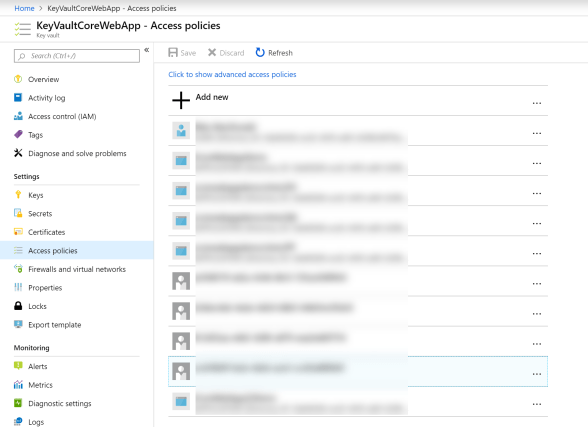The image size is (588, 427).
Task: Open Firewalls and virtual networks item
Action: coord(77,269)
